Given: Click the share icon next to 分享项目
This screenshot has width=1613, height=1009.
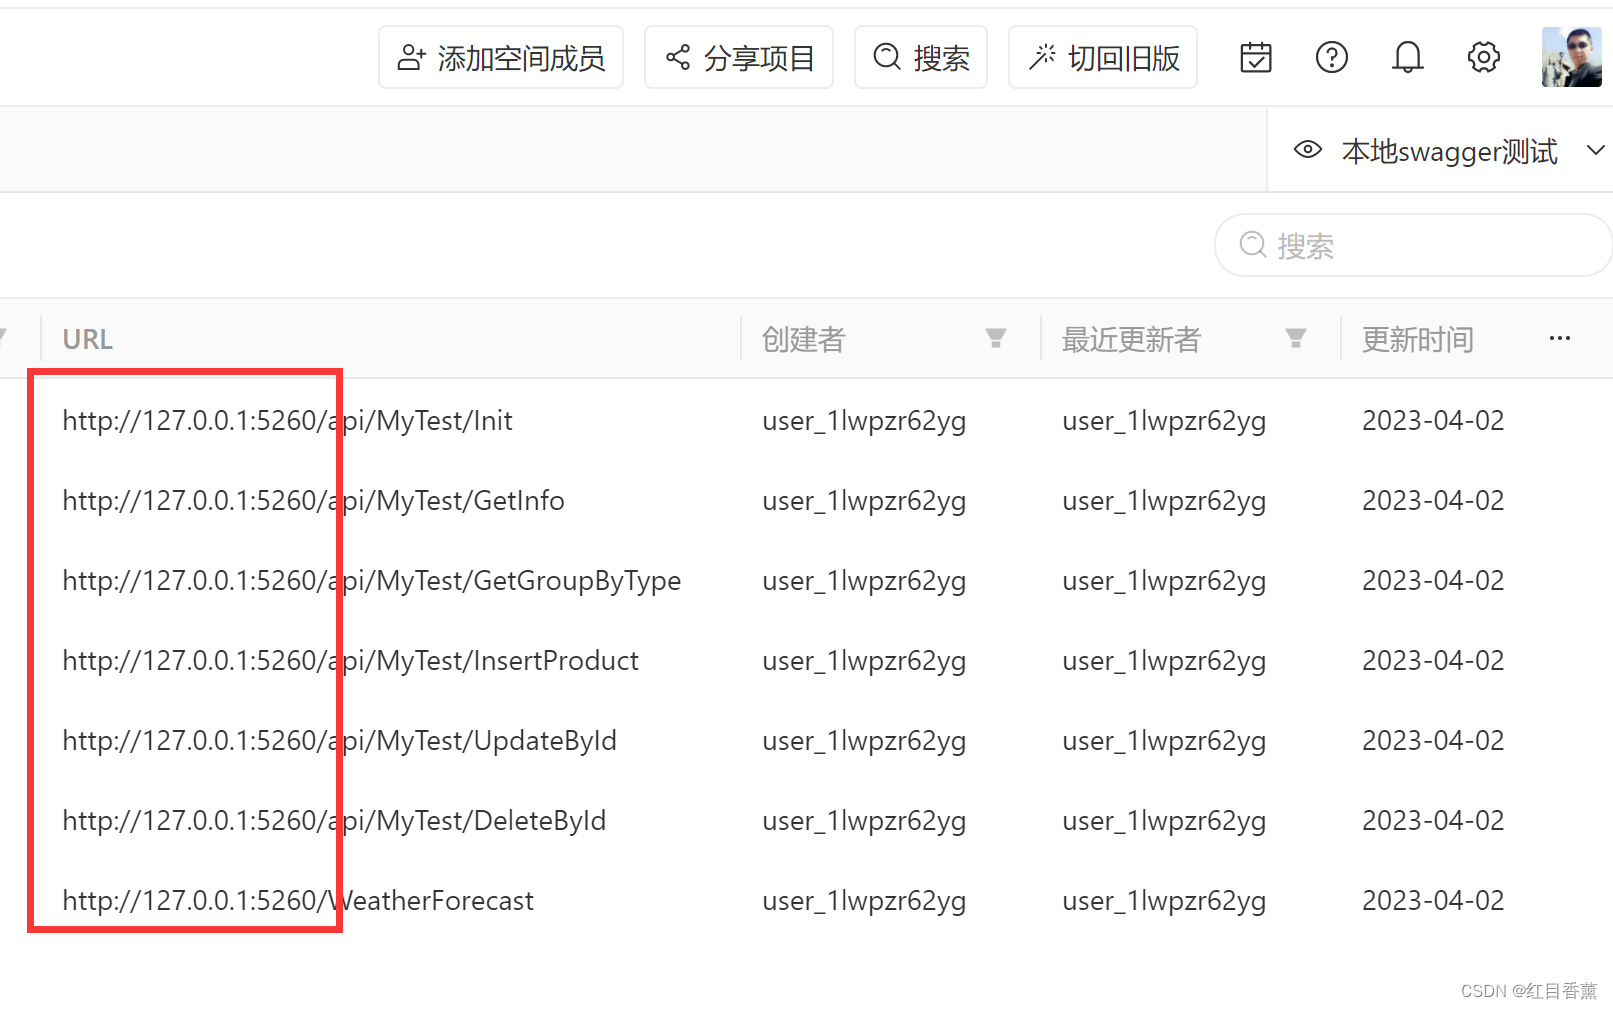Looking at the screenshot, I should coord(678,57).
